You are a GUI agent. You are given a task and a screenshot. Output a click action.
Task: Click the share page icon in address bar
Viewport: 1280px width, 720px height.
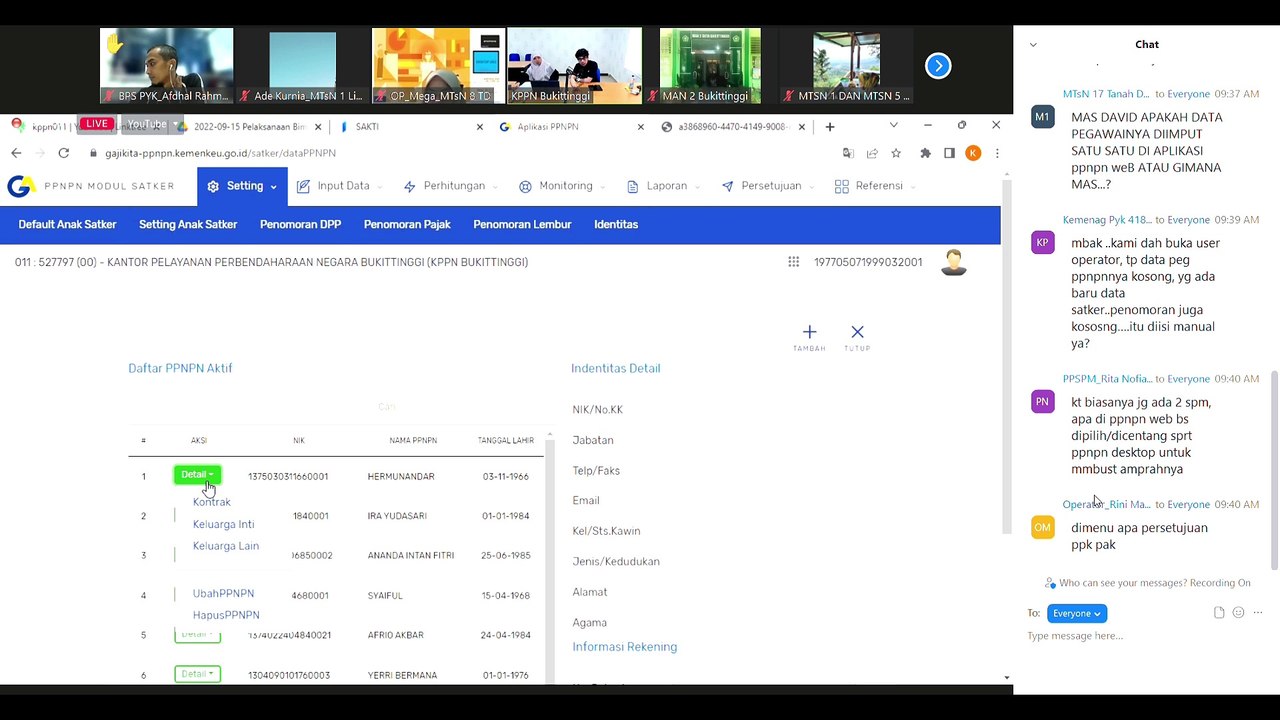872,153
